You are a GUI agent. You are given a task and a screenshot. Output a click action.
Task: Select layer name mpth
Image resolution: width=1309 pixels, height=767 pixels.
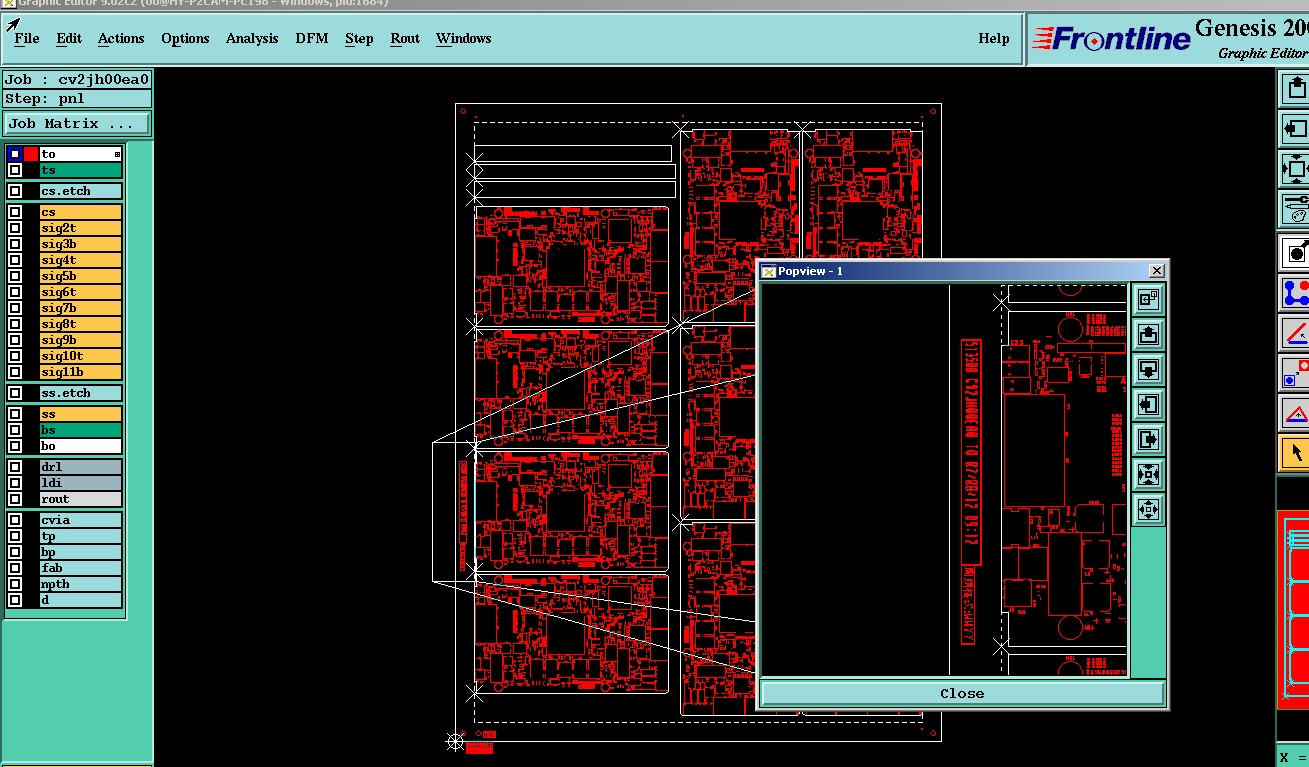coord(81,584)
